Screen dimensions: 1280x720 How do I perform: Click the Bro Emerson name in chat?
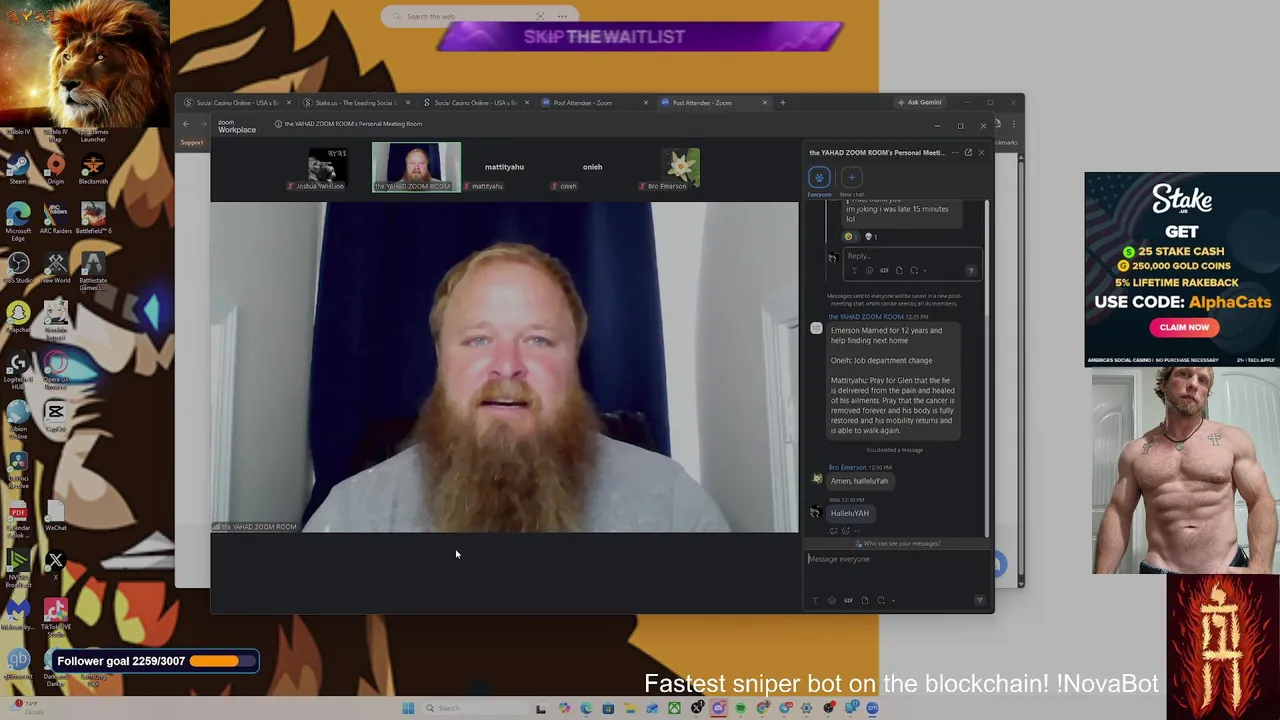point(847,467)
